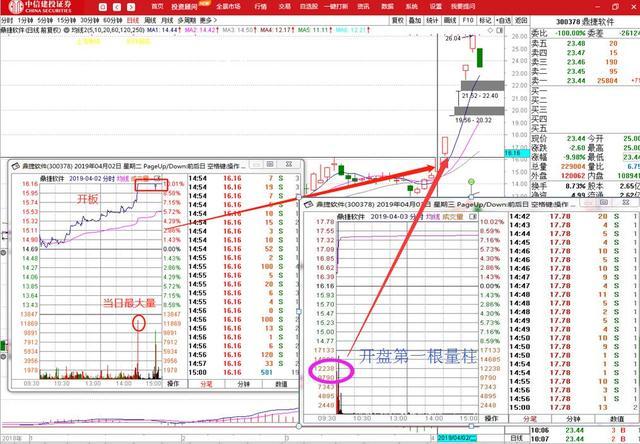The height and width of the screenshot is (444, 640).
Task: Toggle the 成交量 legend in the 04-03 popup
Action: [453, 217]
